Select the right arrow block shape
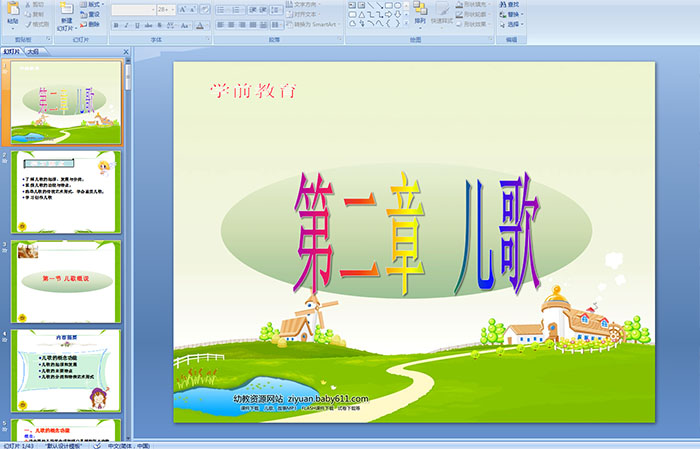 [388, 14]
